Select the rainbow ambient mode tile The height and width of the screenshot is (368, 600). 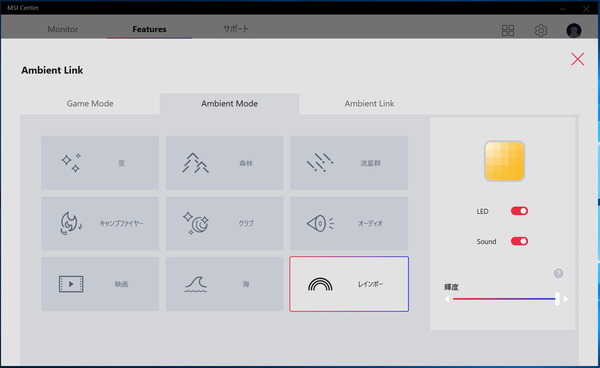(x=349, y=284)
